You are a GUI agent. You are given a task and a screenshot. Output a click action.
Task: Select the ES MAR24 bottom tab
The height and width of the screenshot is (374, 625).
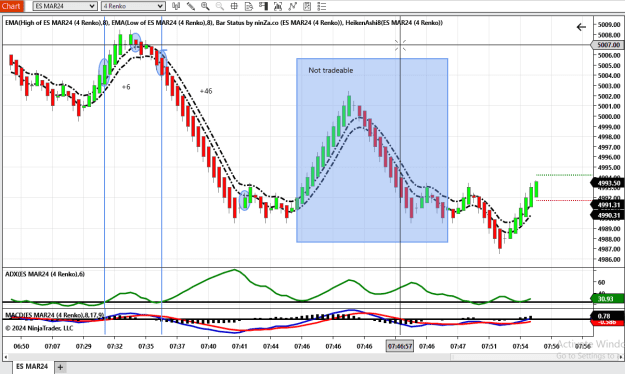click(x=32, y=366)
